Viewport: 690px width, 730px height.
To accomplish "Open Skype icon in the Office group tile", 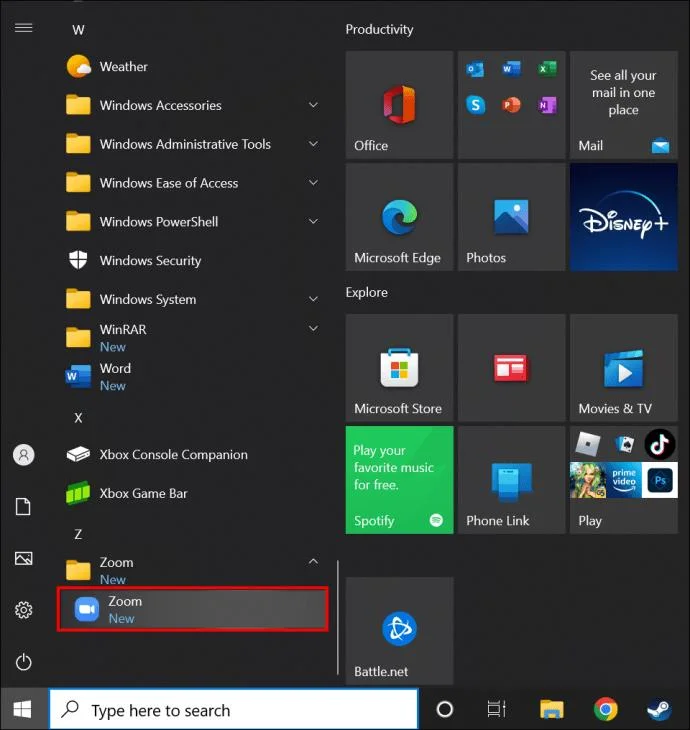I will click(x=475, y=105).
